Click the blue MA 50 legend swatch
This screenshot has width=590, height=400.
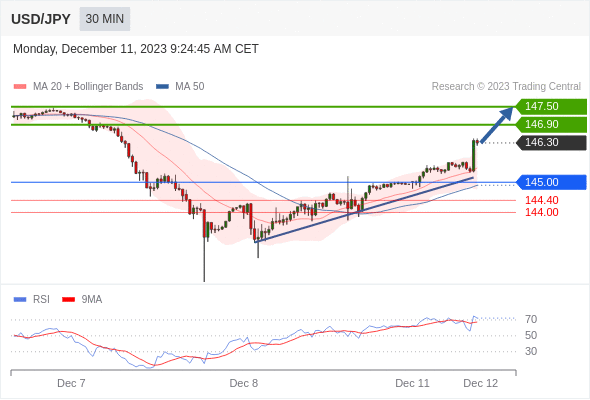[163, 87]
